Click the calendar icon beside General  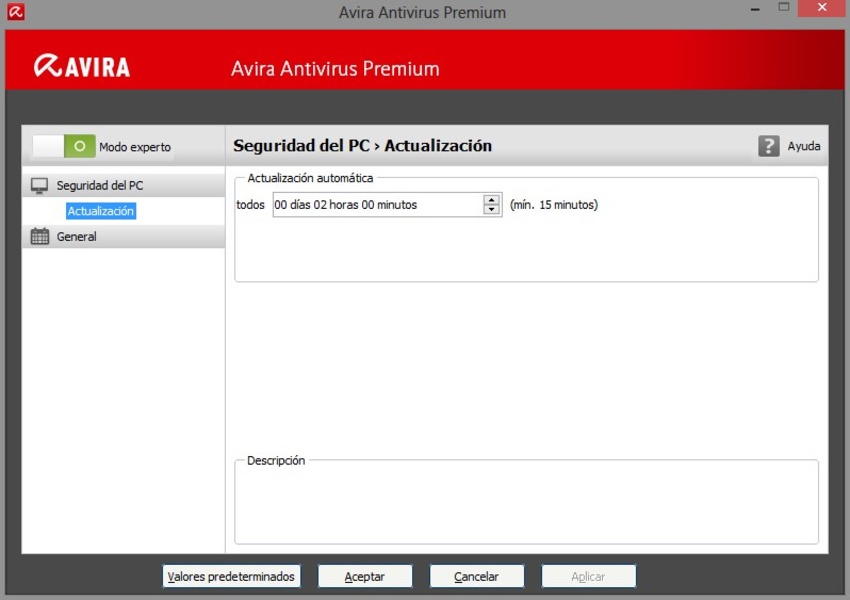(40, 237)
